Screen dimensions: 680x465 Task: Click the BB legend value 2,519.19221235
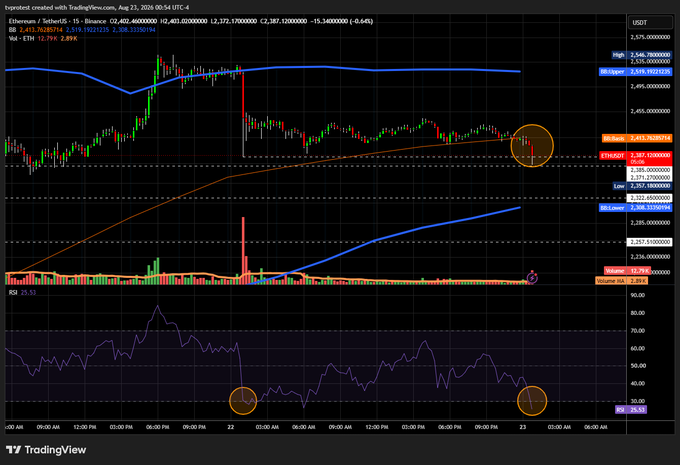87,30
